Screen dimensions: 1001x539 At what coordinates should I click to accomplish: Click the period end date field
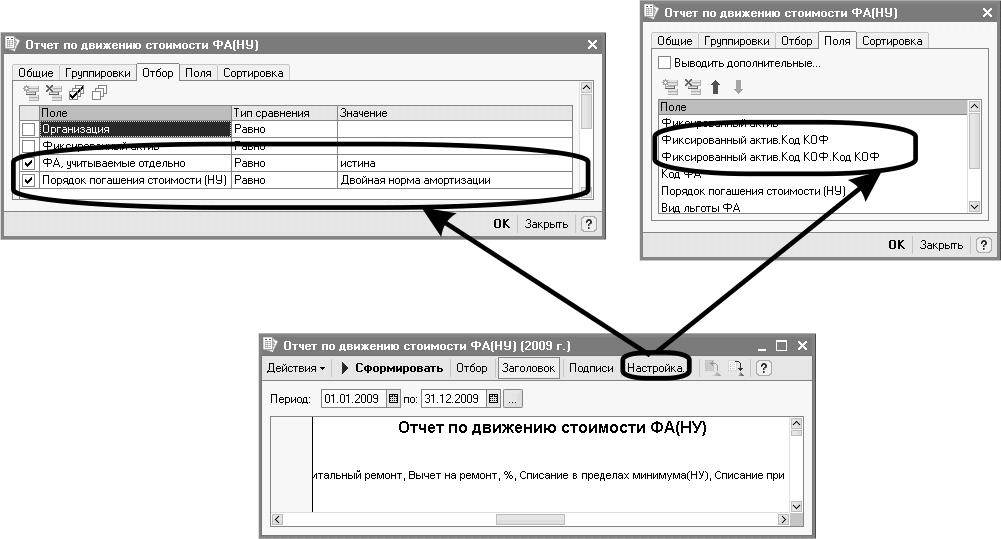[x=452, y=399]
